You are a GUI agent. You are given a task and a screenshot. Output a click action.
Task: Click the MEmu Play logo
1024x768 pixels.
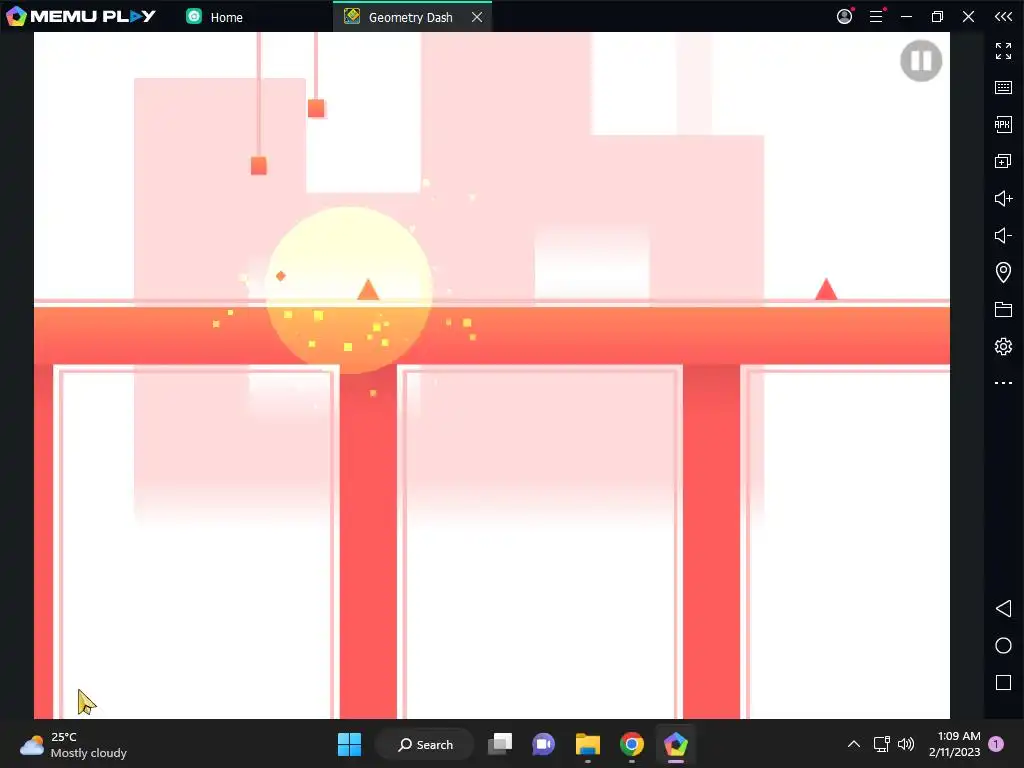[x=81, y=16]
